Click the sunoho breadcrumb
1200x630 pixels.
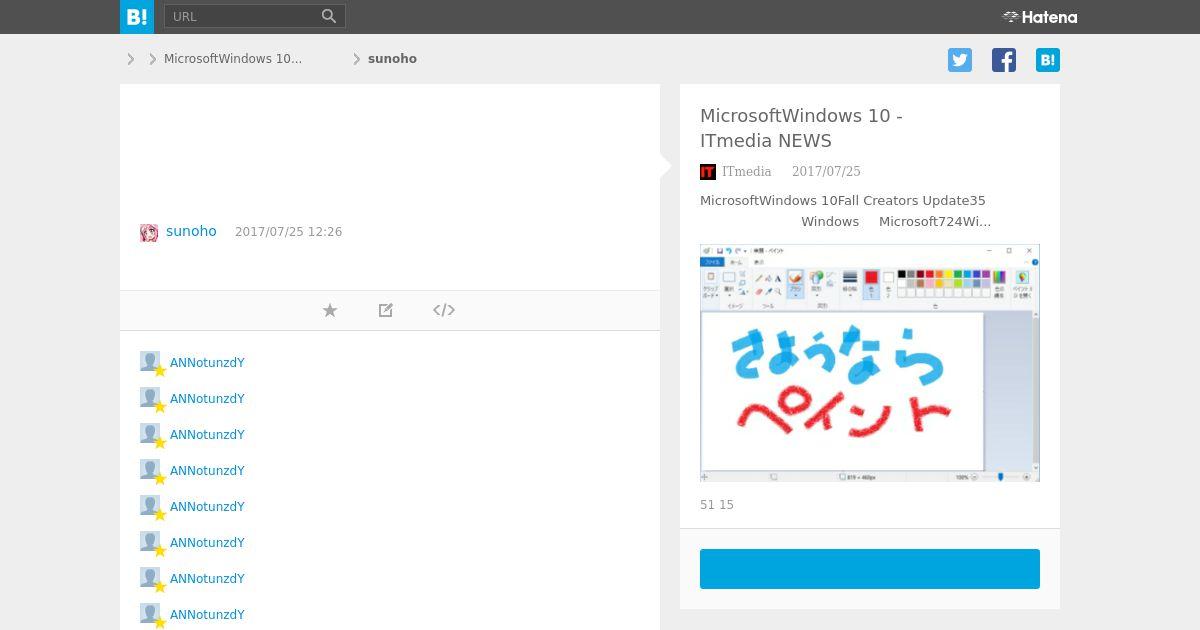(x=392, y=59)
